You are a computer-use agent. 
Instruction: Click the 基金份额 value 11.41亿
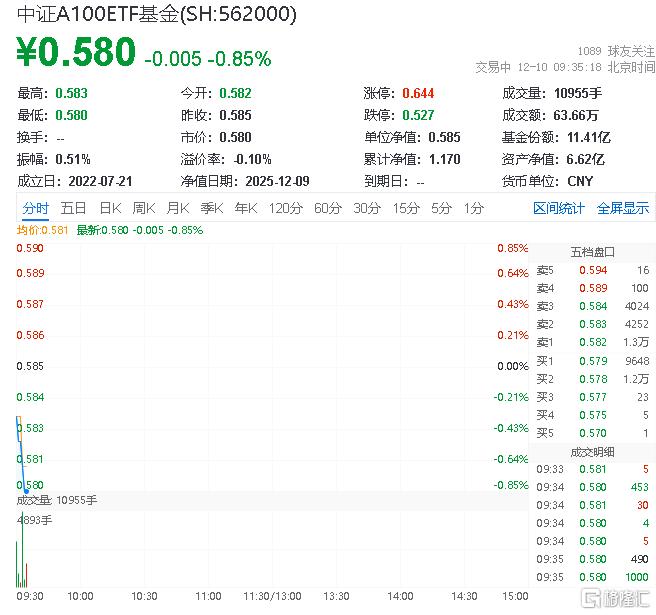click(x=589, y=137)
